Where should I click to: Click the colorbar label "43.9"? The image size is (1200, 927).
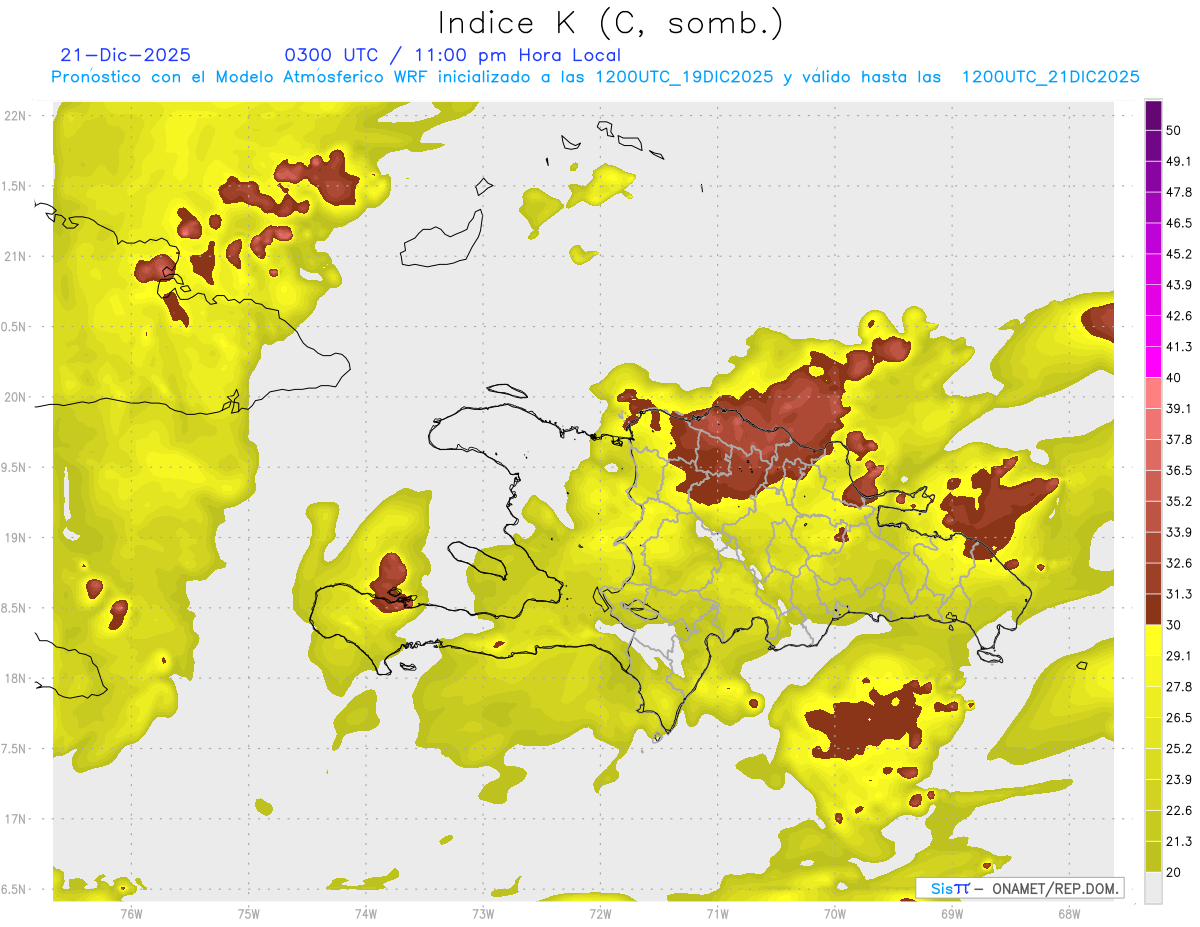tap(1179, 285)
